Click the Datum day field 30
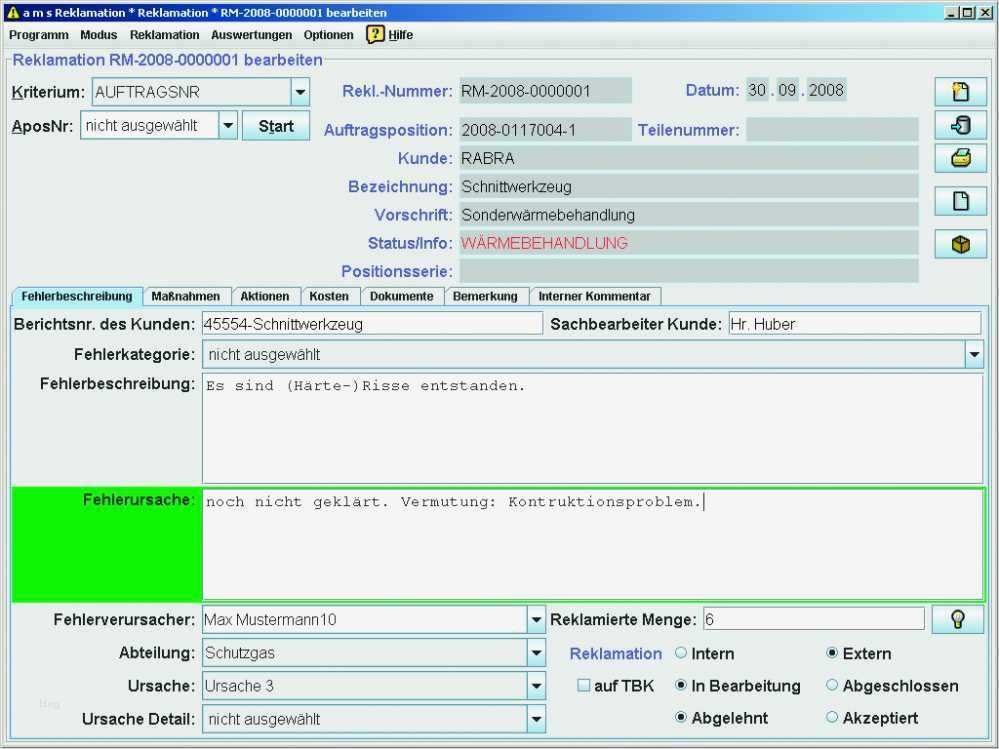This screenshot has height=749, width=999. tap(757, 90)
